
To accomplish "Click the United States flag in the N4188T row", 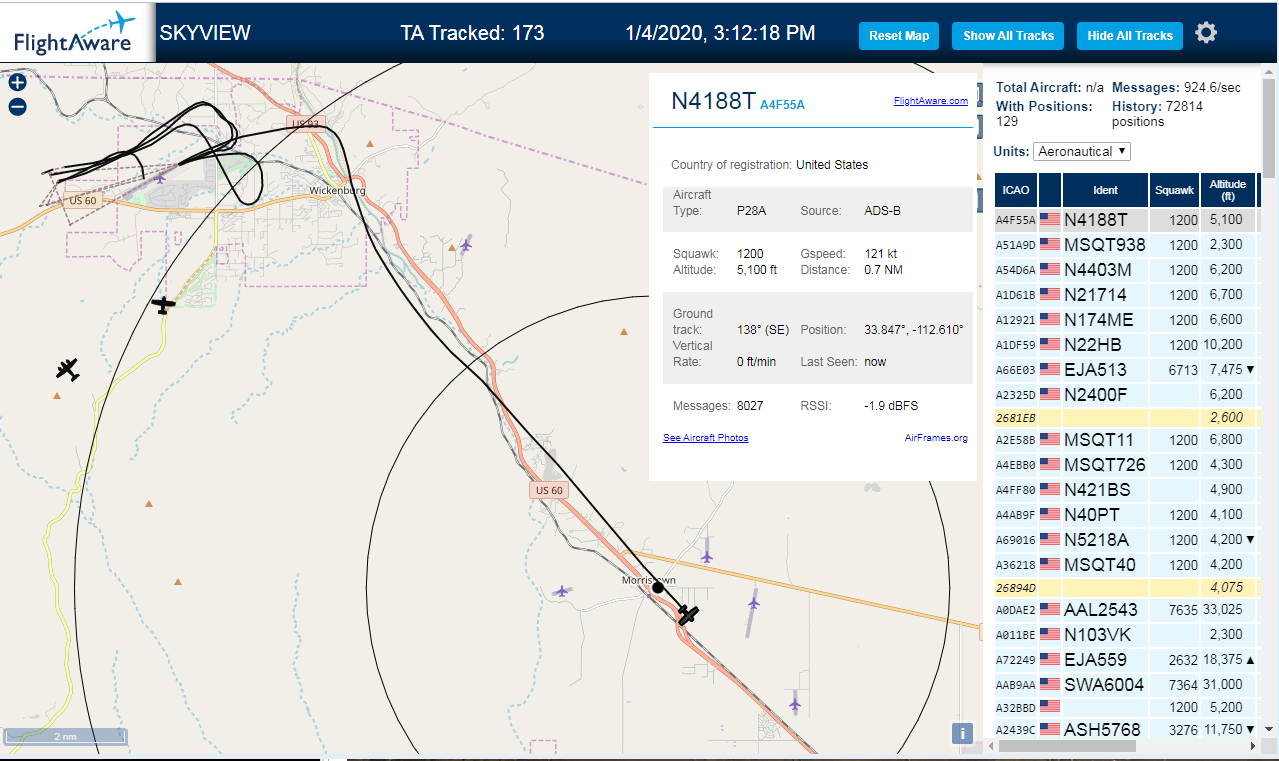I will point(1050,220).
